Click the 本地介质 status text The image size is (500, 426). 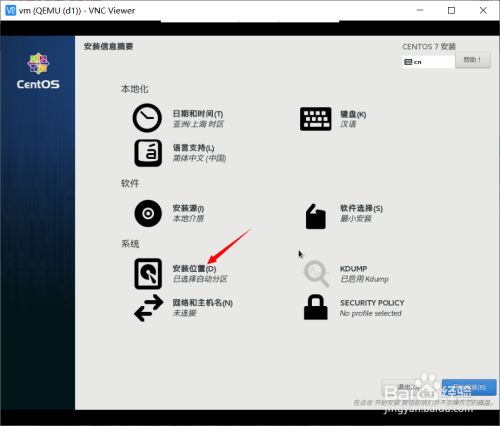pos(188,218)
